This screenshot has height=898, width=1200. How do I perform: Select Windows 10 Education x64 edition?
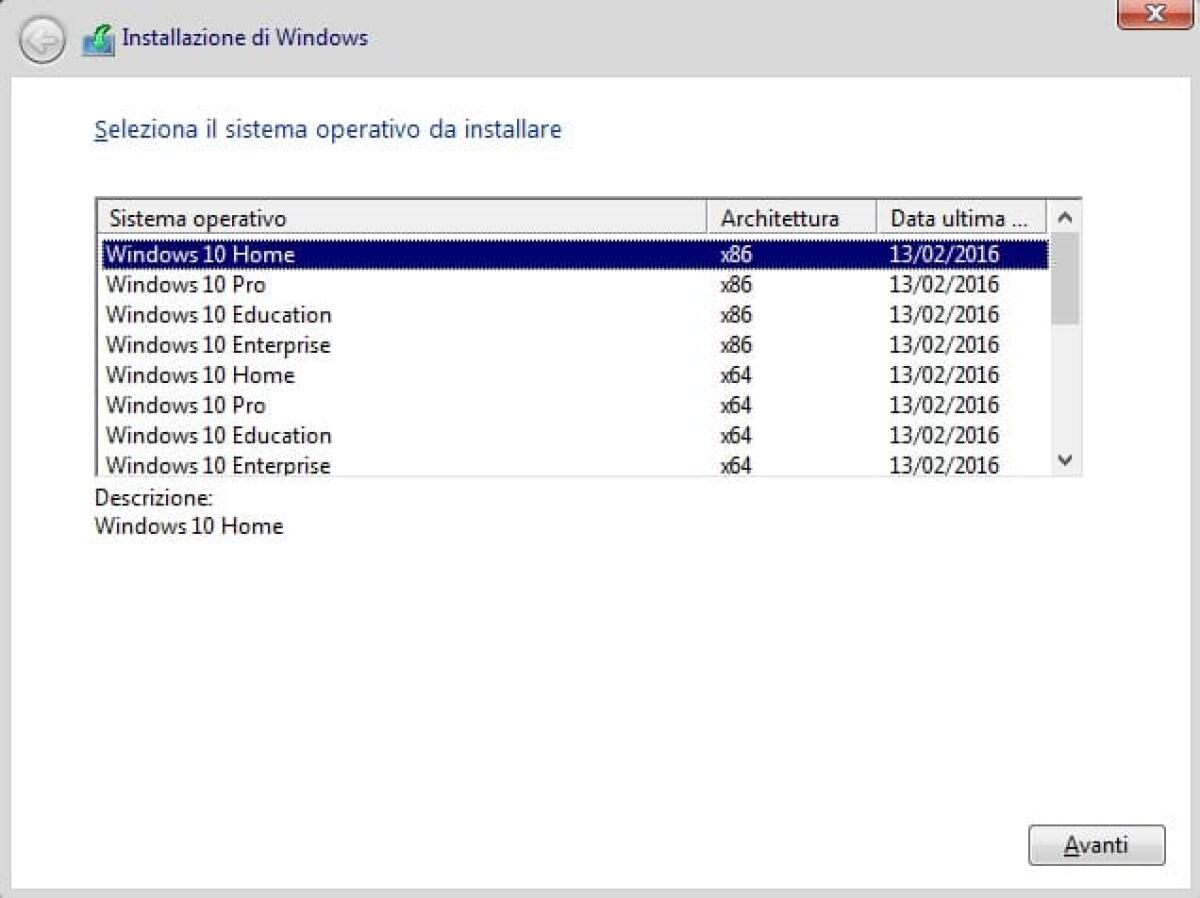(x=300, y=435)
